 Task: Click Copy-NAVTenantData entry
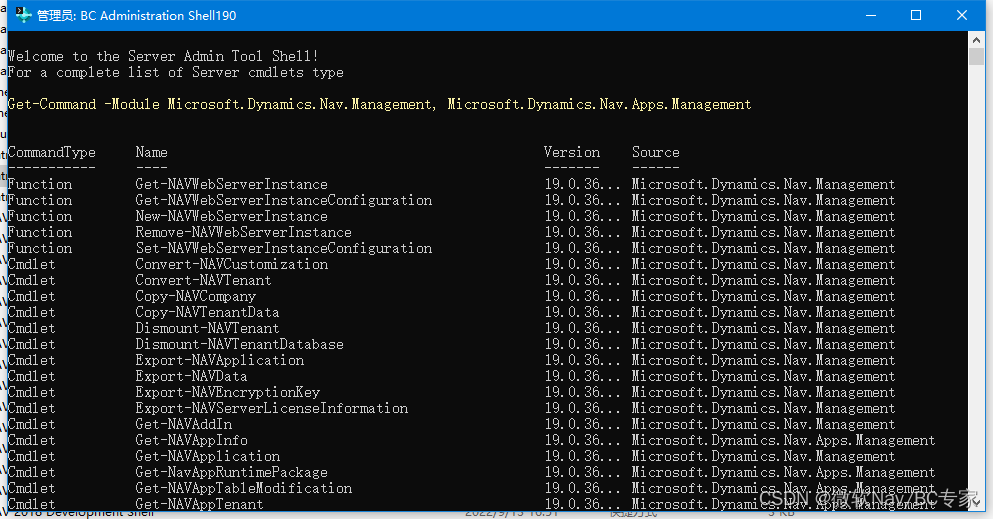(208, 313)
